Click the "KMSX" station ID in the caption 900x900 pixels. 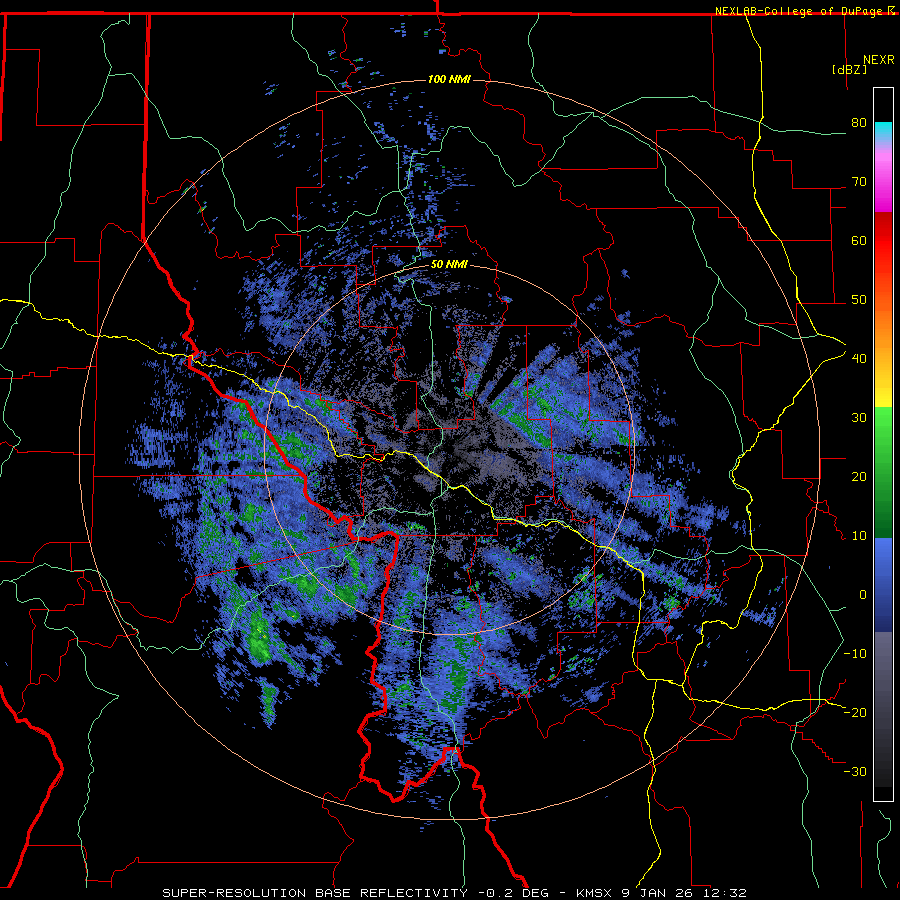[594, 893]
